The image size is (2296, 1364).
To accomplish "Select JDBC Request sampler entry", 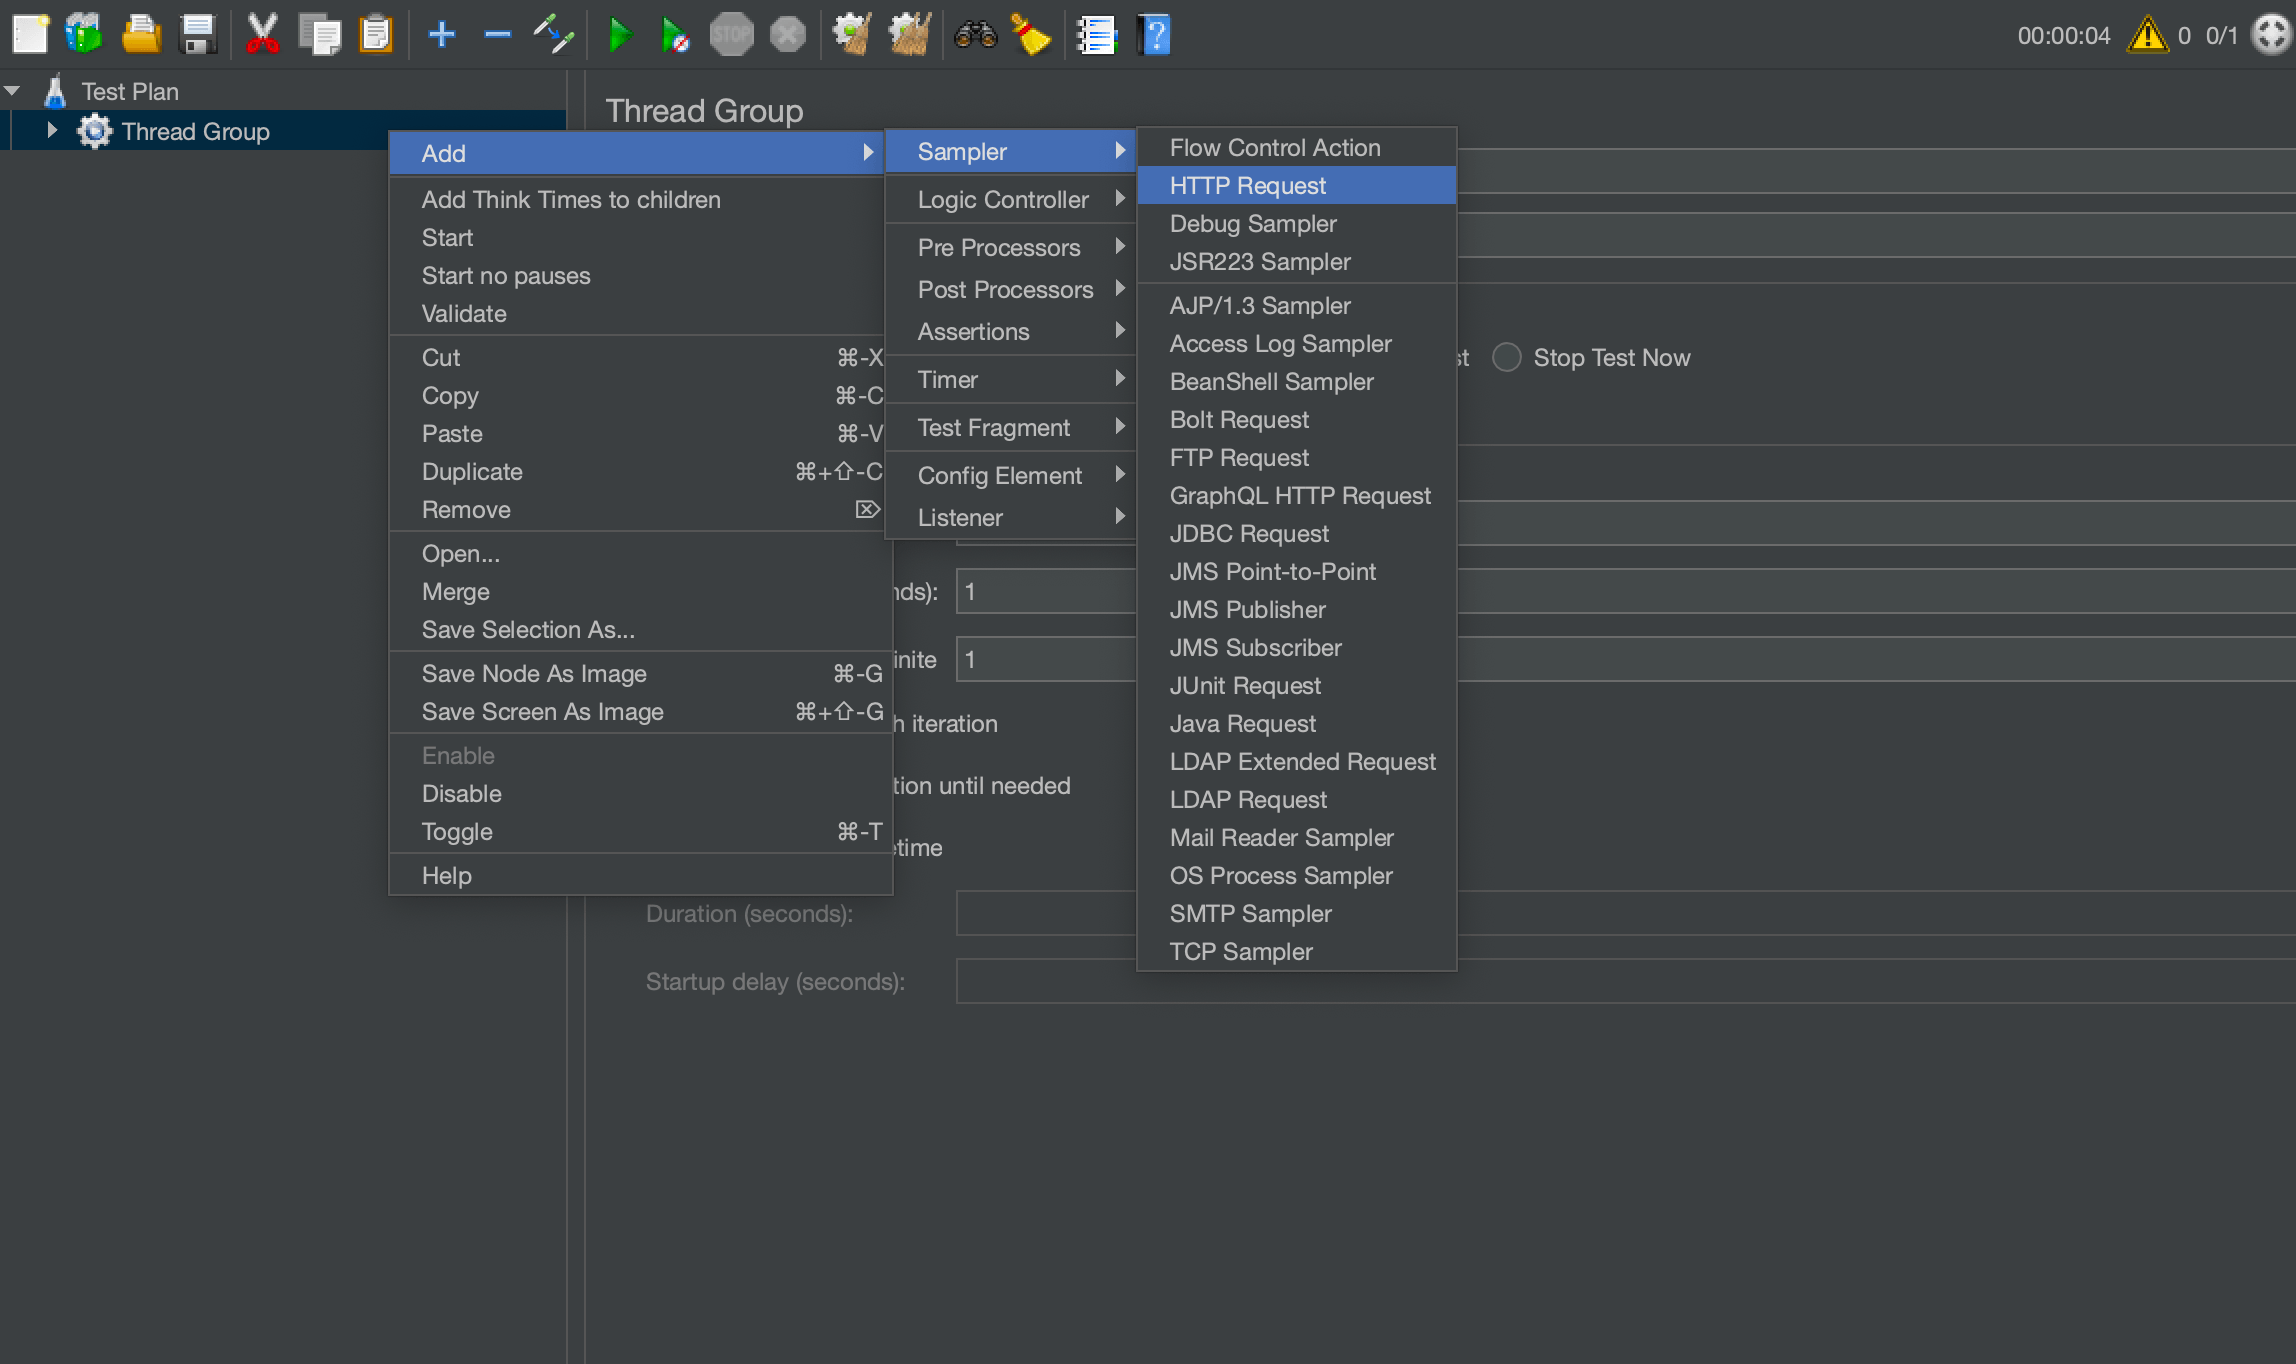I will 1249,534.
